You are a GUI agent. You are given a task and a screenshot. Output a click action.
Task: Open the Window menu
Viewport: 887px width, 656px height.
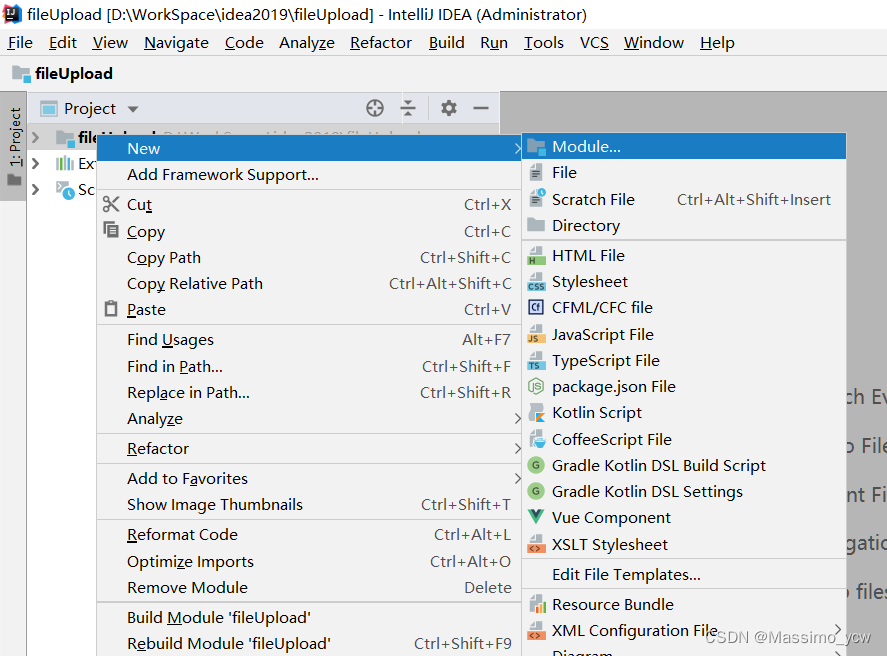(x=654, y=43)
